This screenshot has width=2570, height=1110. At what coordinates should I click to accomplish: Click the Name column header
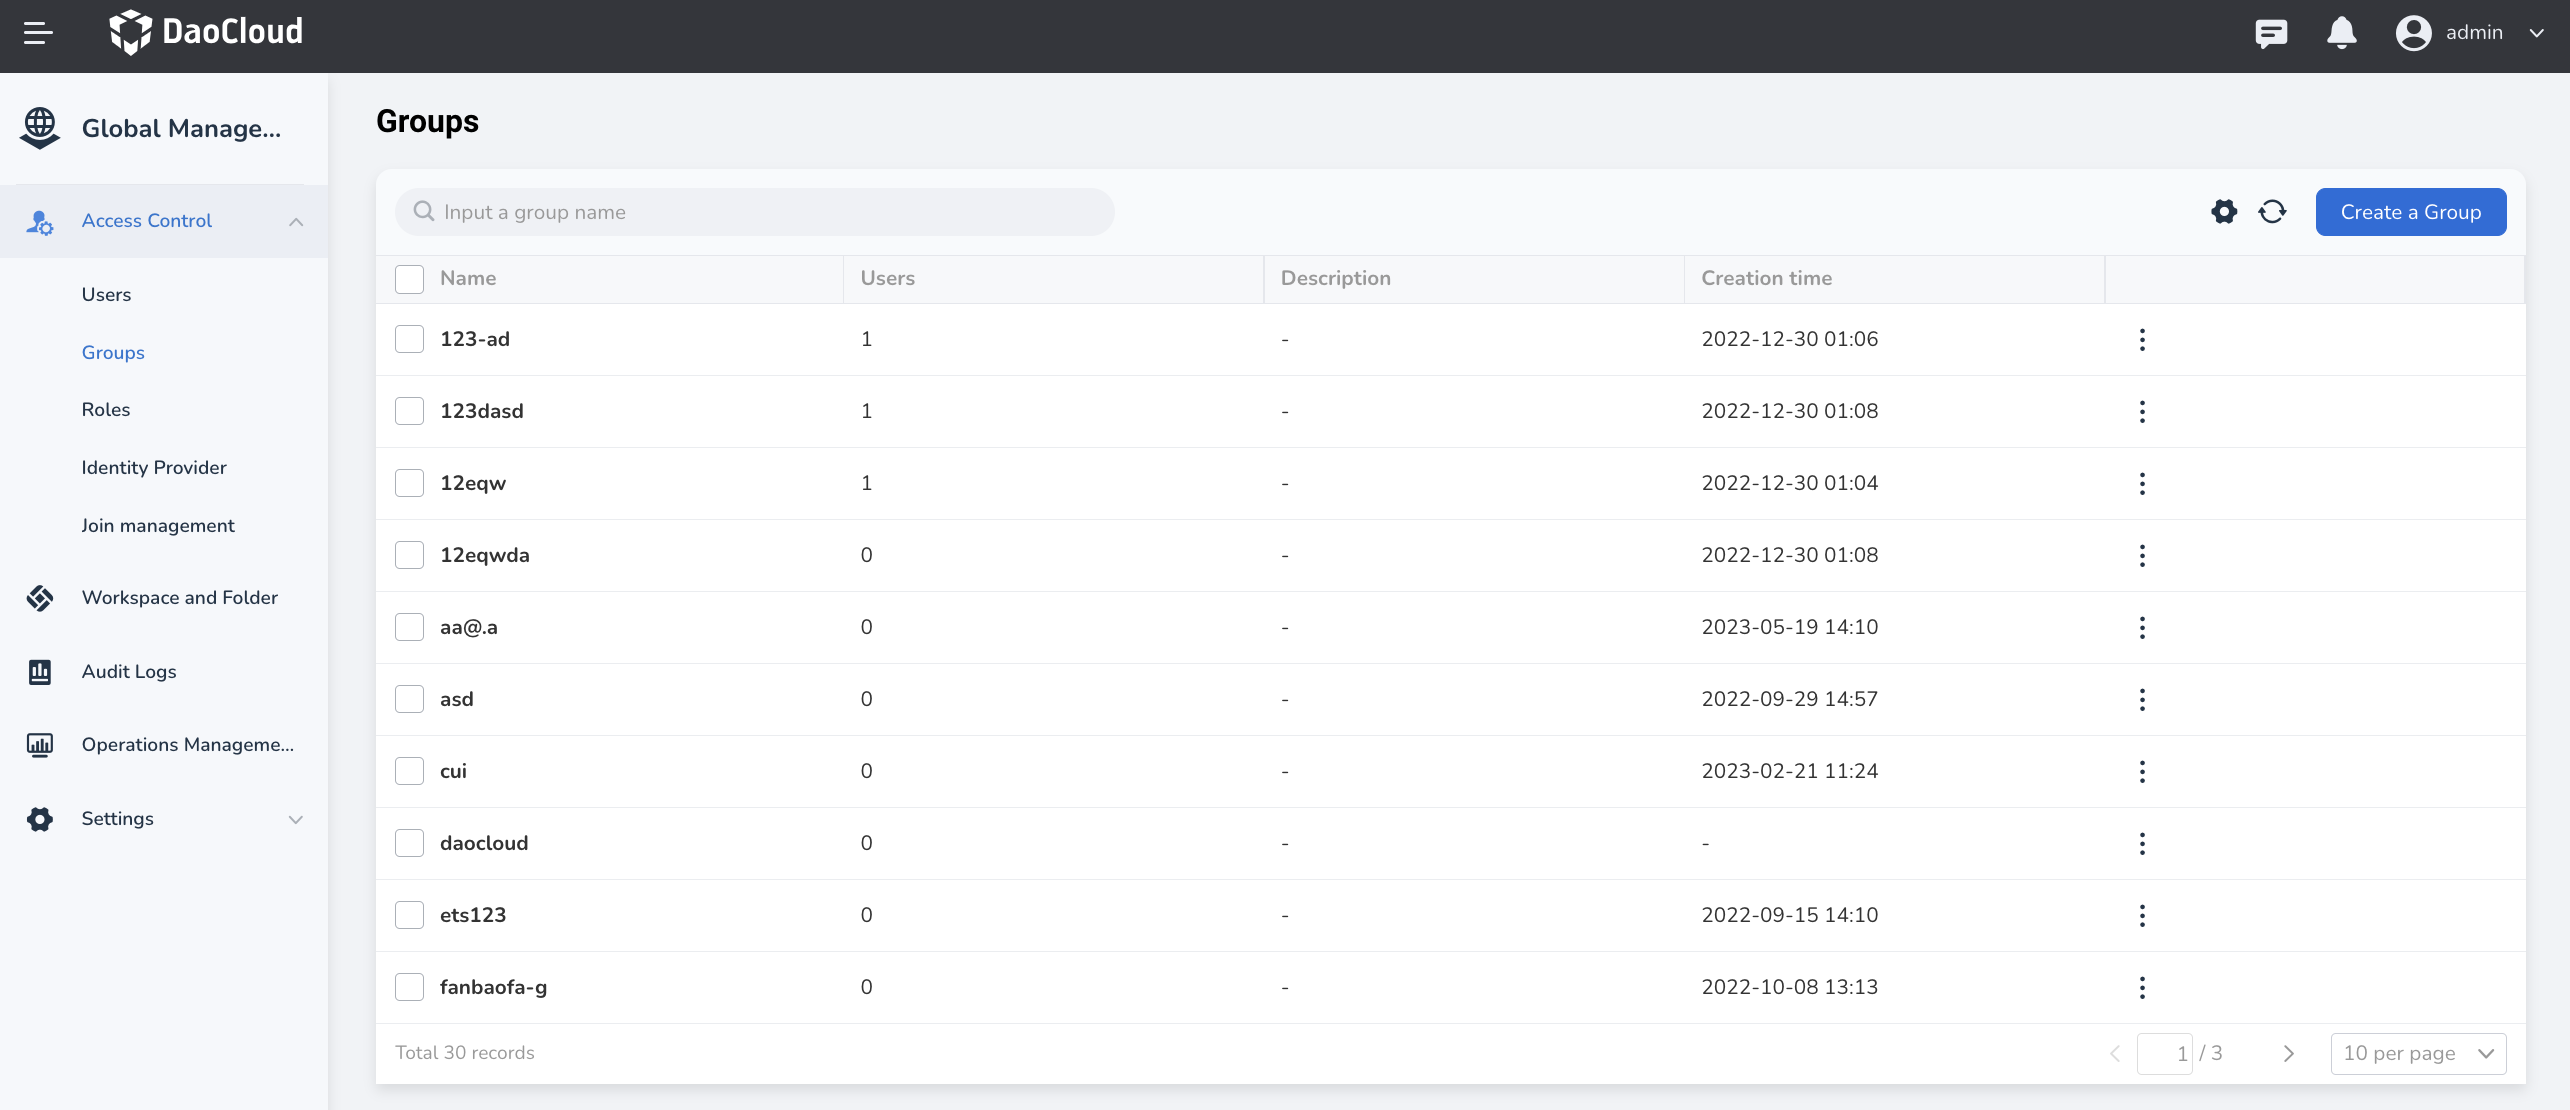468,279
